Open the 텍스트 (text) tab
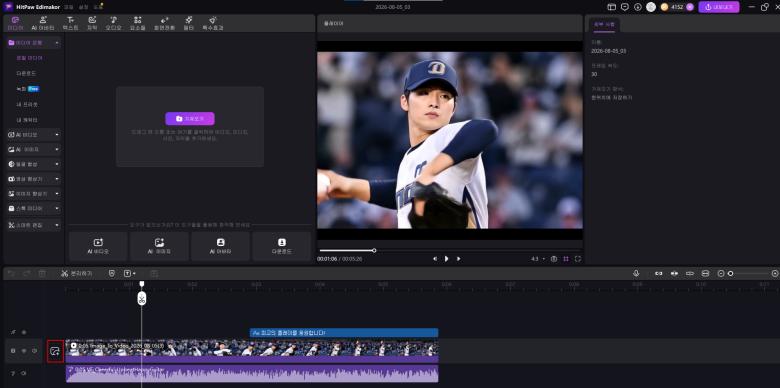 tap(71, 23)
